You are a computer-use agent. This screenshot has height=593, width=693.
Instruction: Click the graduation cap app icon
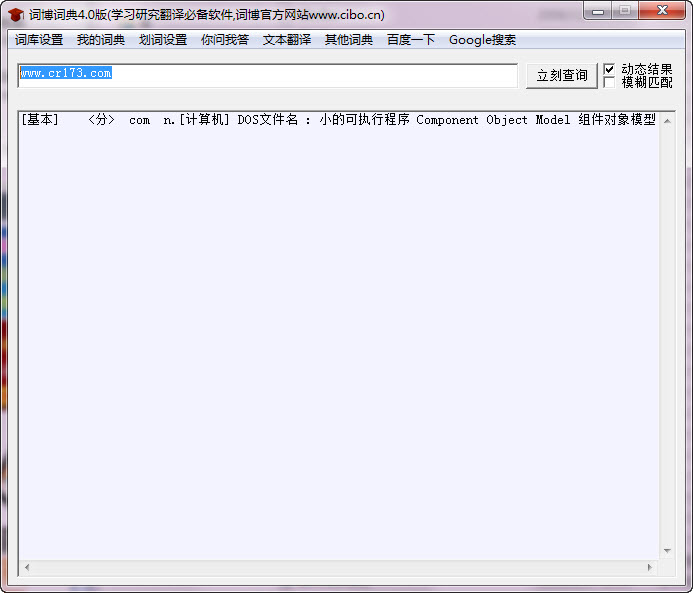16,15
